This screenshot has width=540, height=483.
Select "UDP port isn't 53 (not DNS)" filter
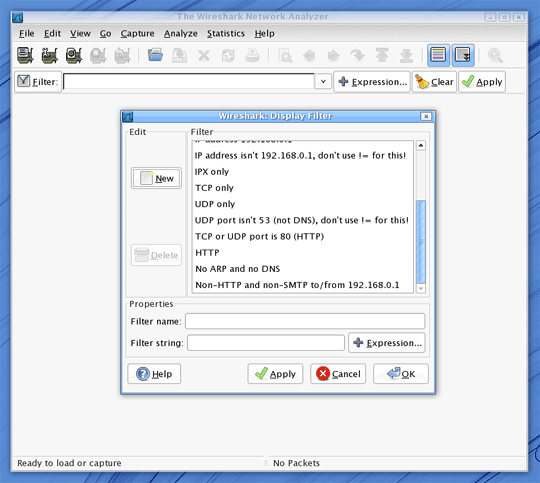302,220
